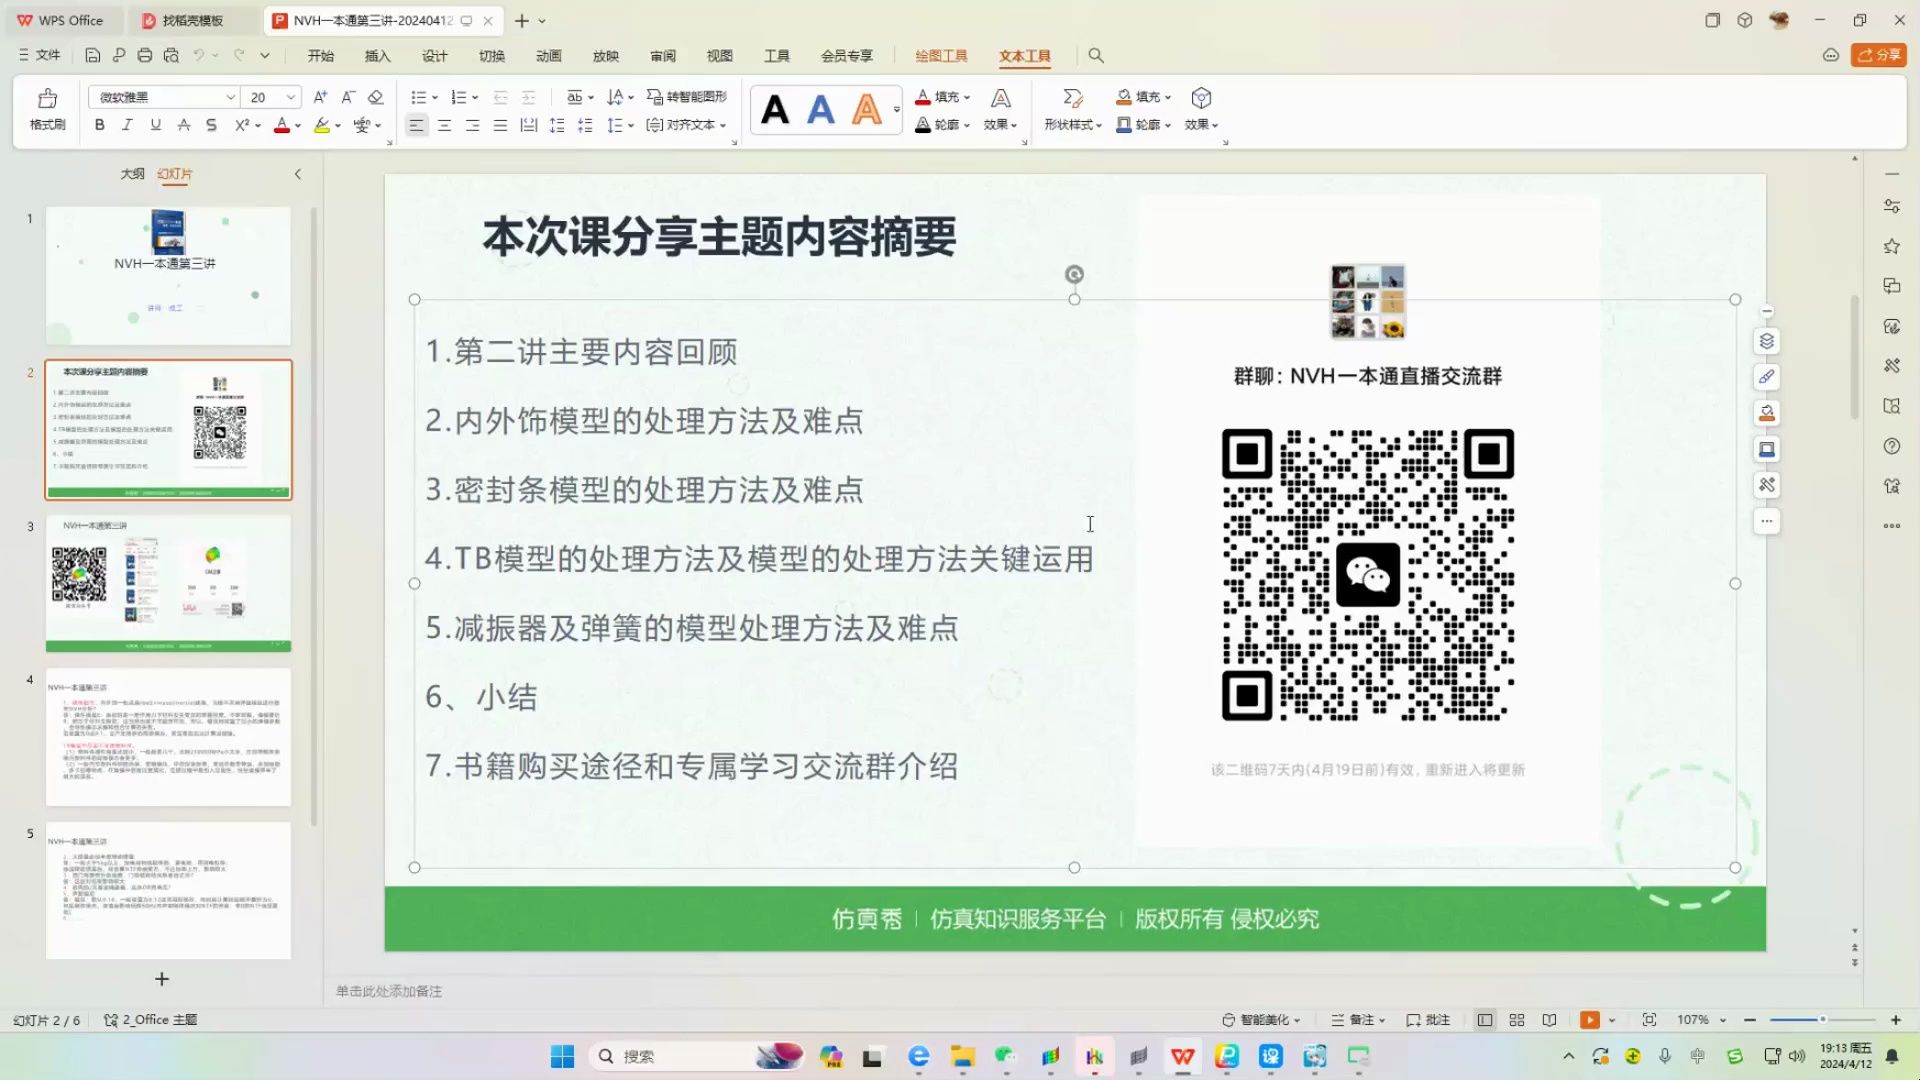
Task: Switch to reading view book icon
Action: (1549, 1020)
